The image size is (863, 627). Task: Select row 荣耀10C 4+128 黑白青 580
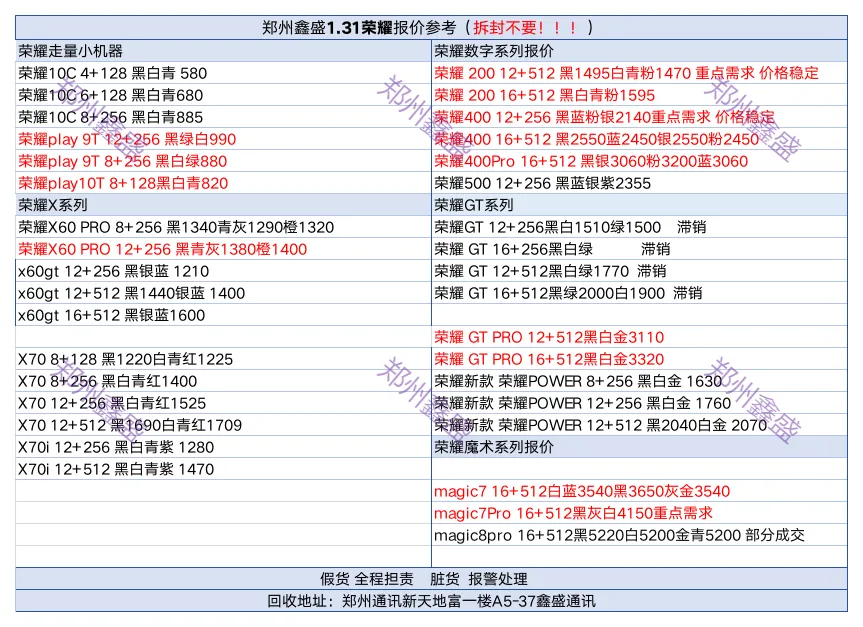pos(223,73)
